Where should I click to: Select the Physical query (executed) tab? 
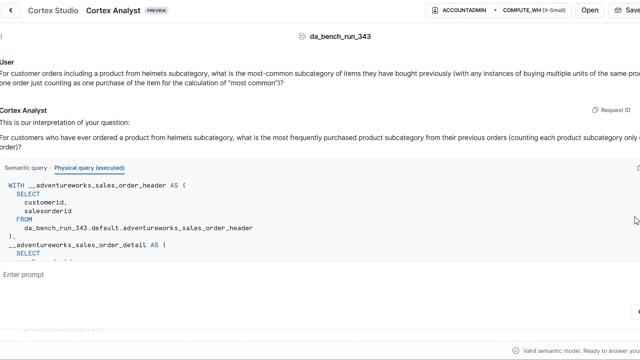[x=89, y=168]
